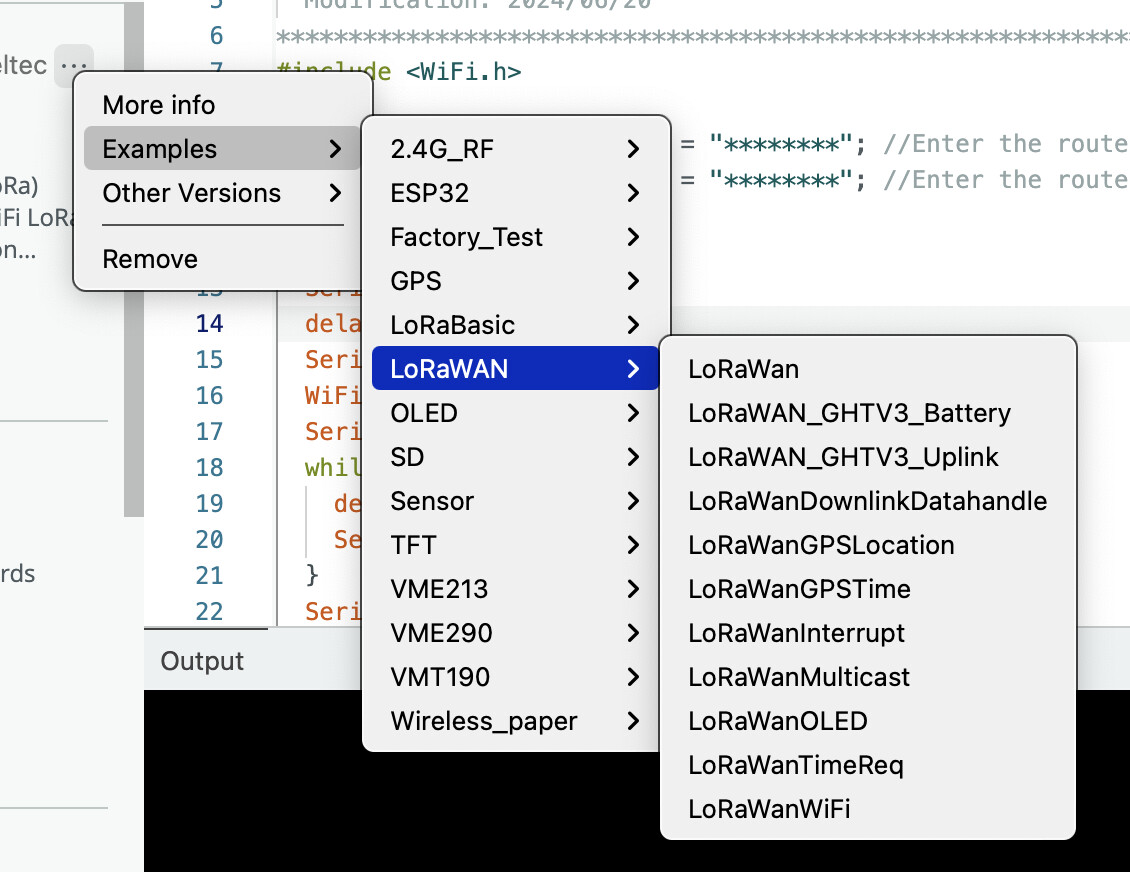Open the LoRaWanGPSTime example sketch
Image resolution: width=1130 pixels, height=872 pixels.
(799, 589)
